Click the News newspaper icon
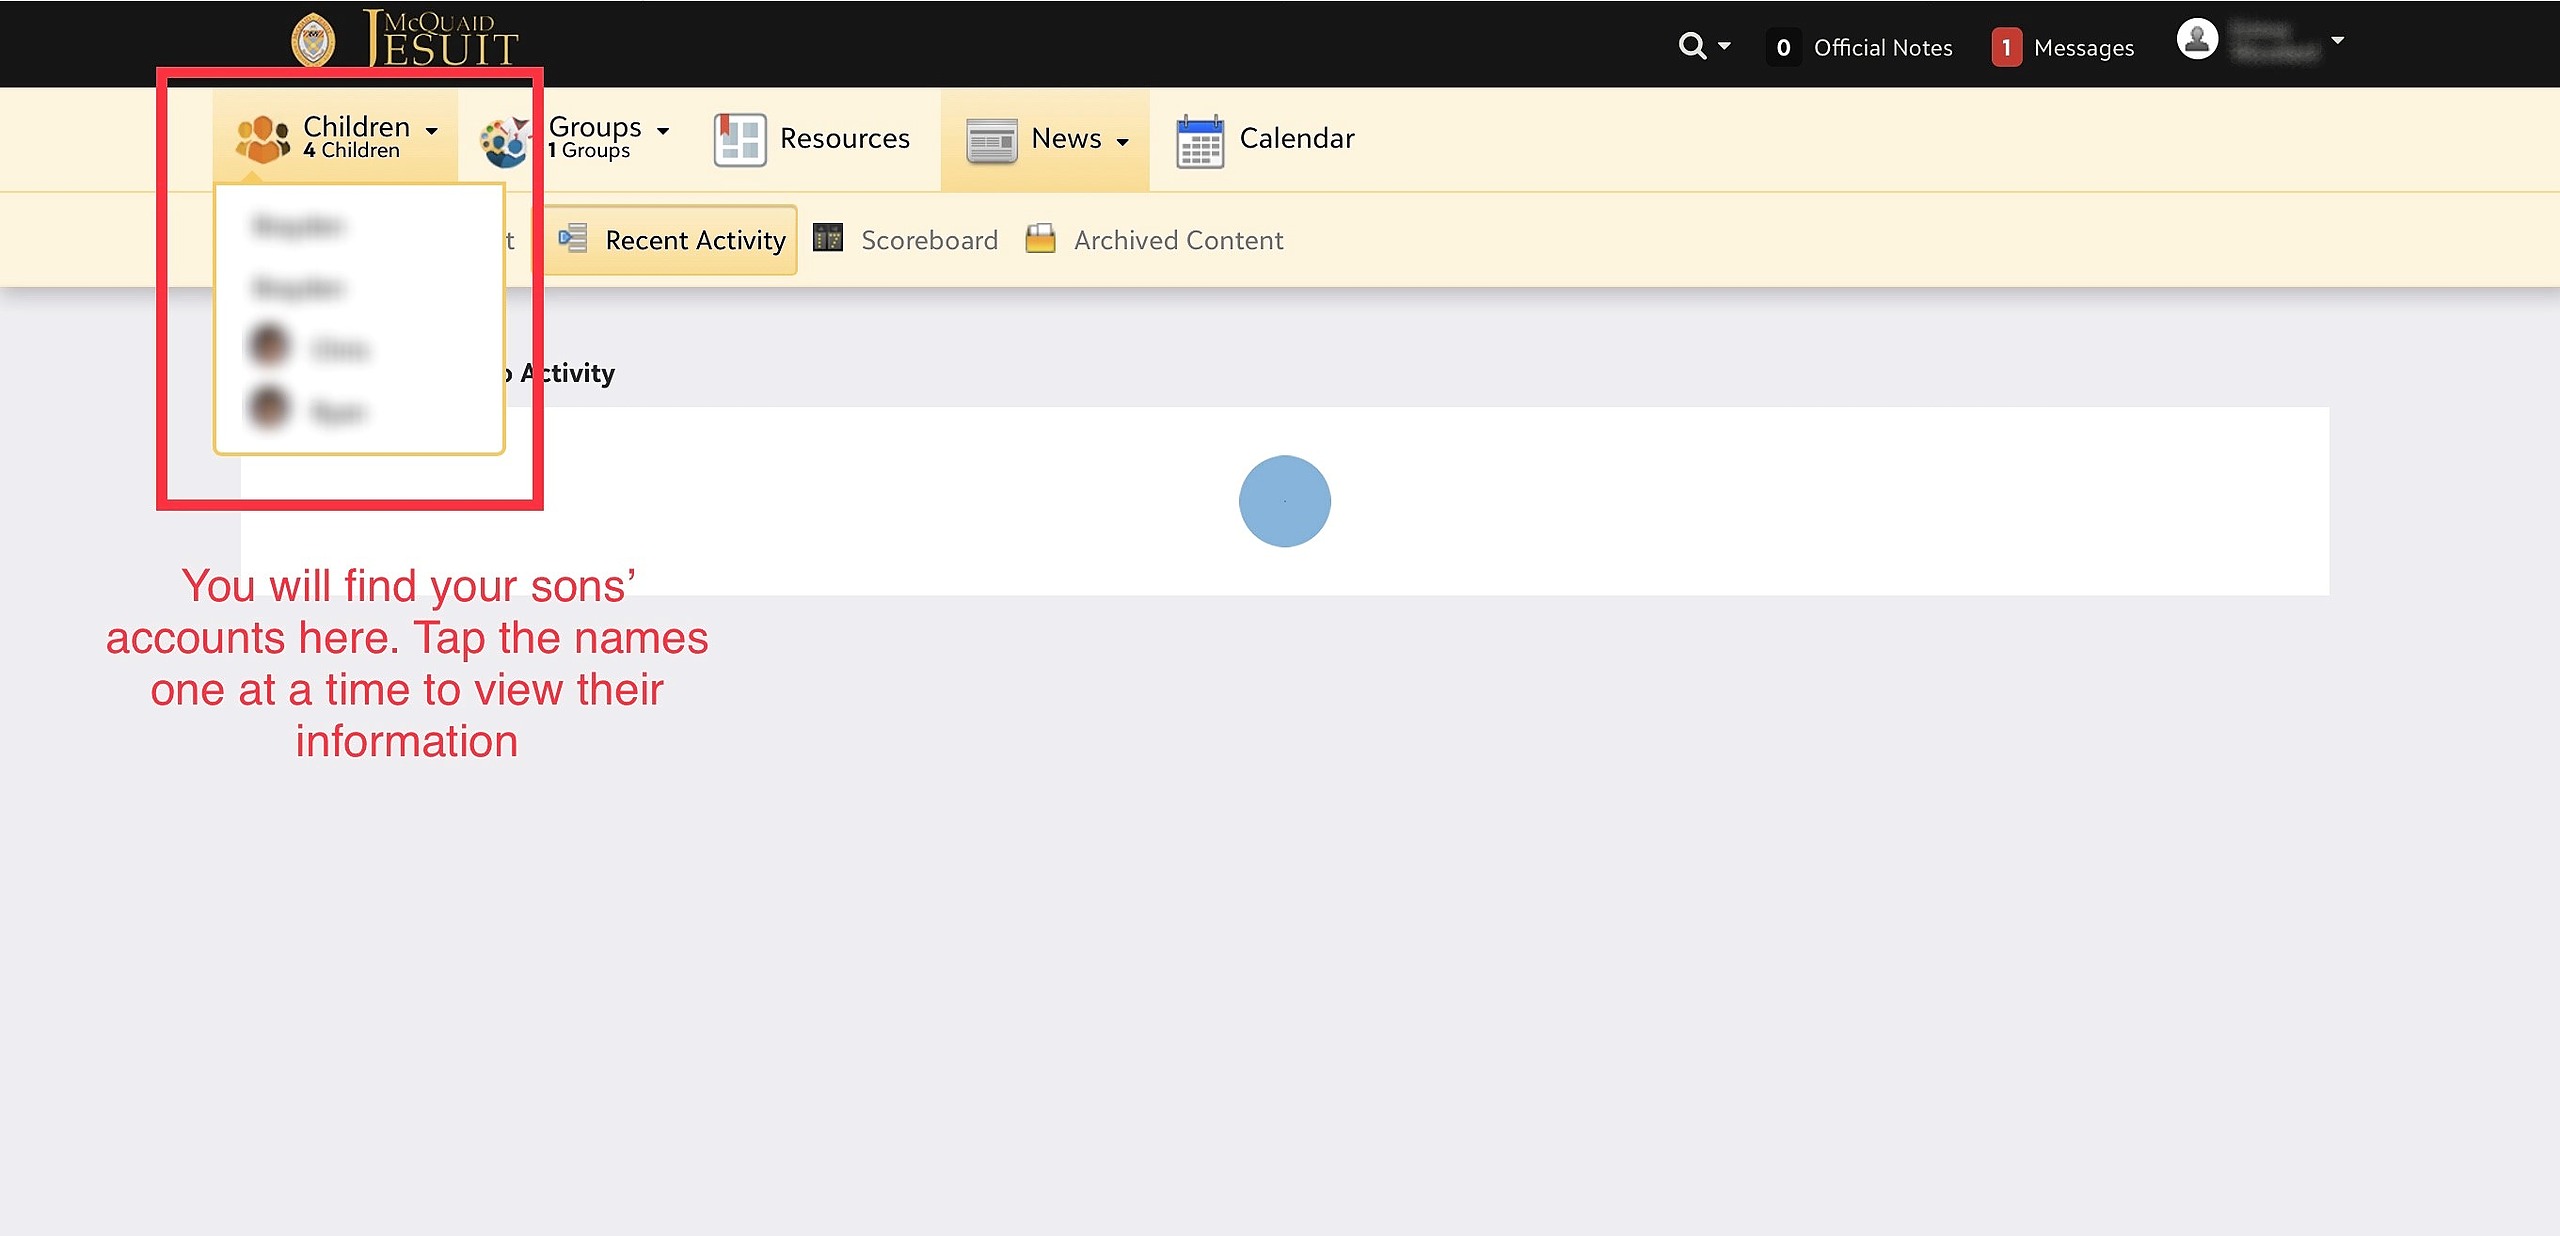The image size is (2560, 1236). (x=991, y=141)
